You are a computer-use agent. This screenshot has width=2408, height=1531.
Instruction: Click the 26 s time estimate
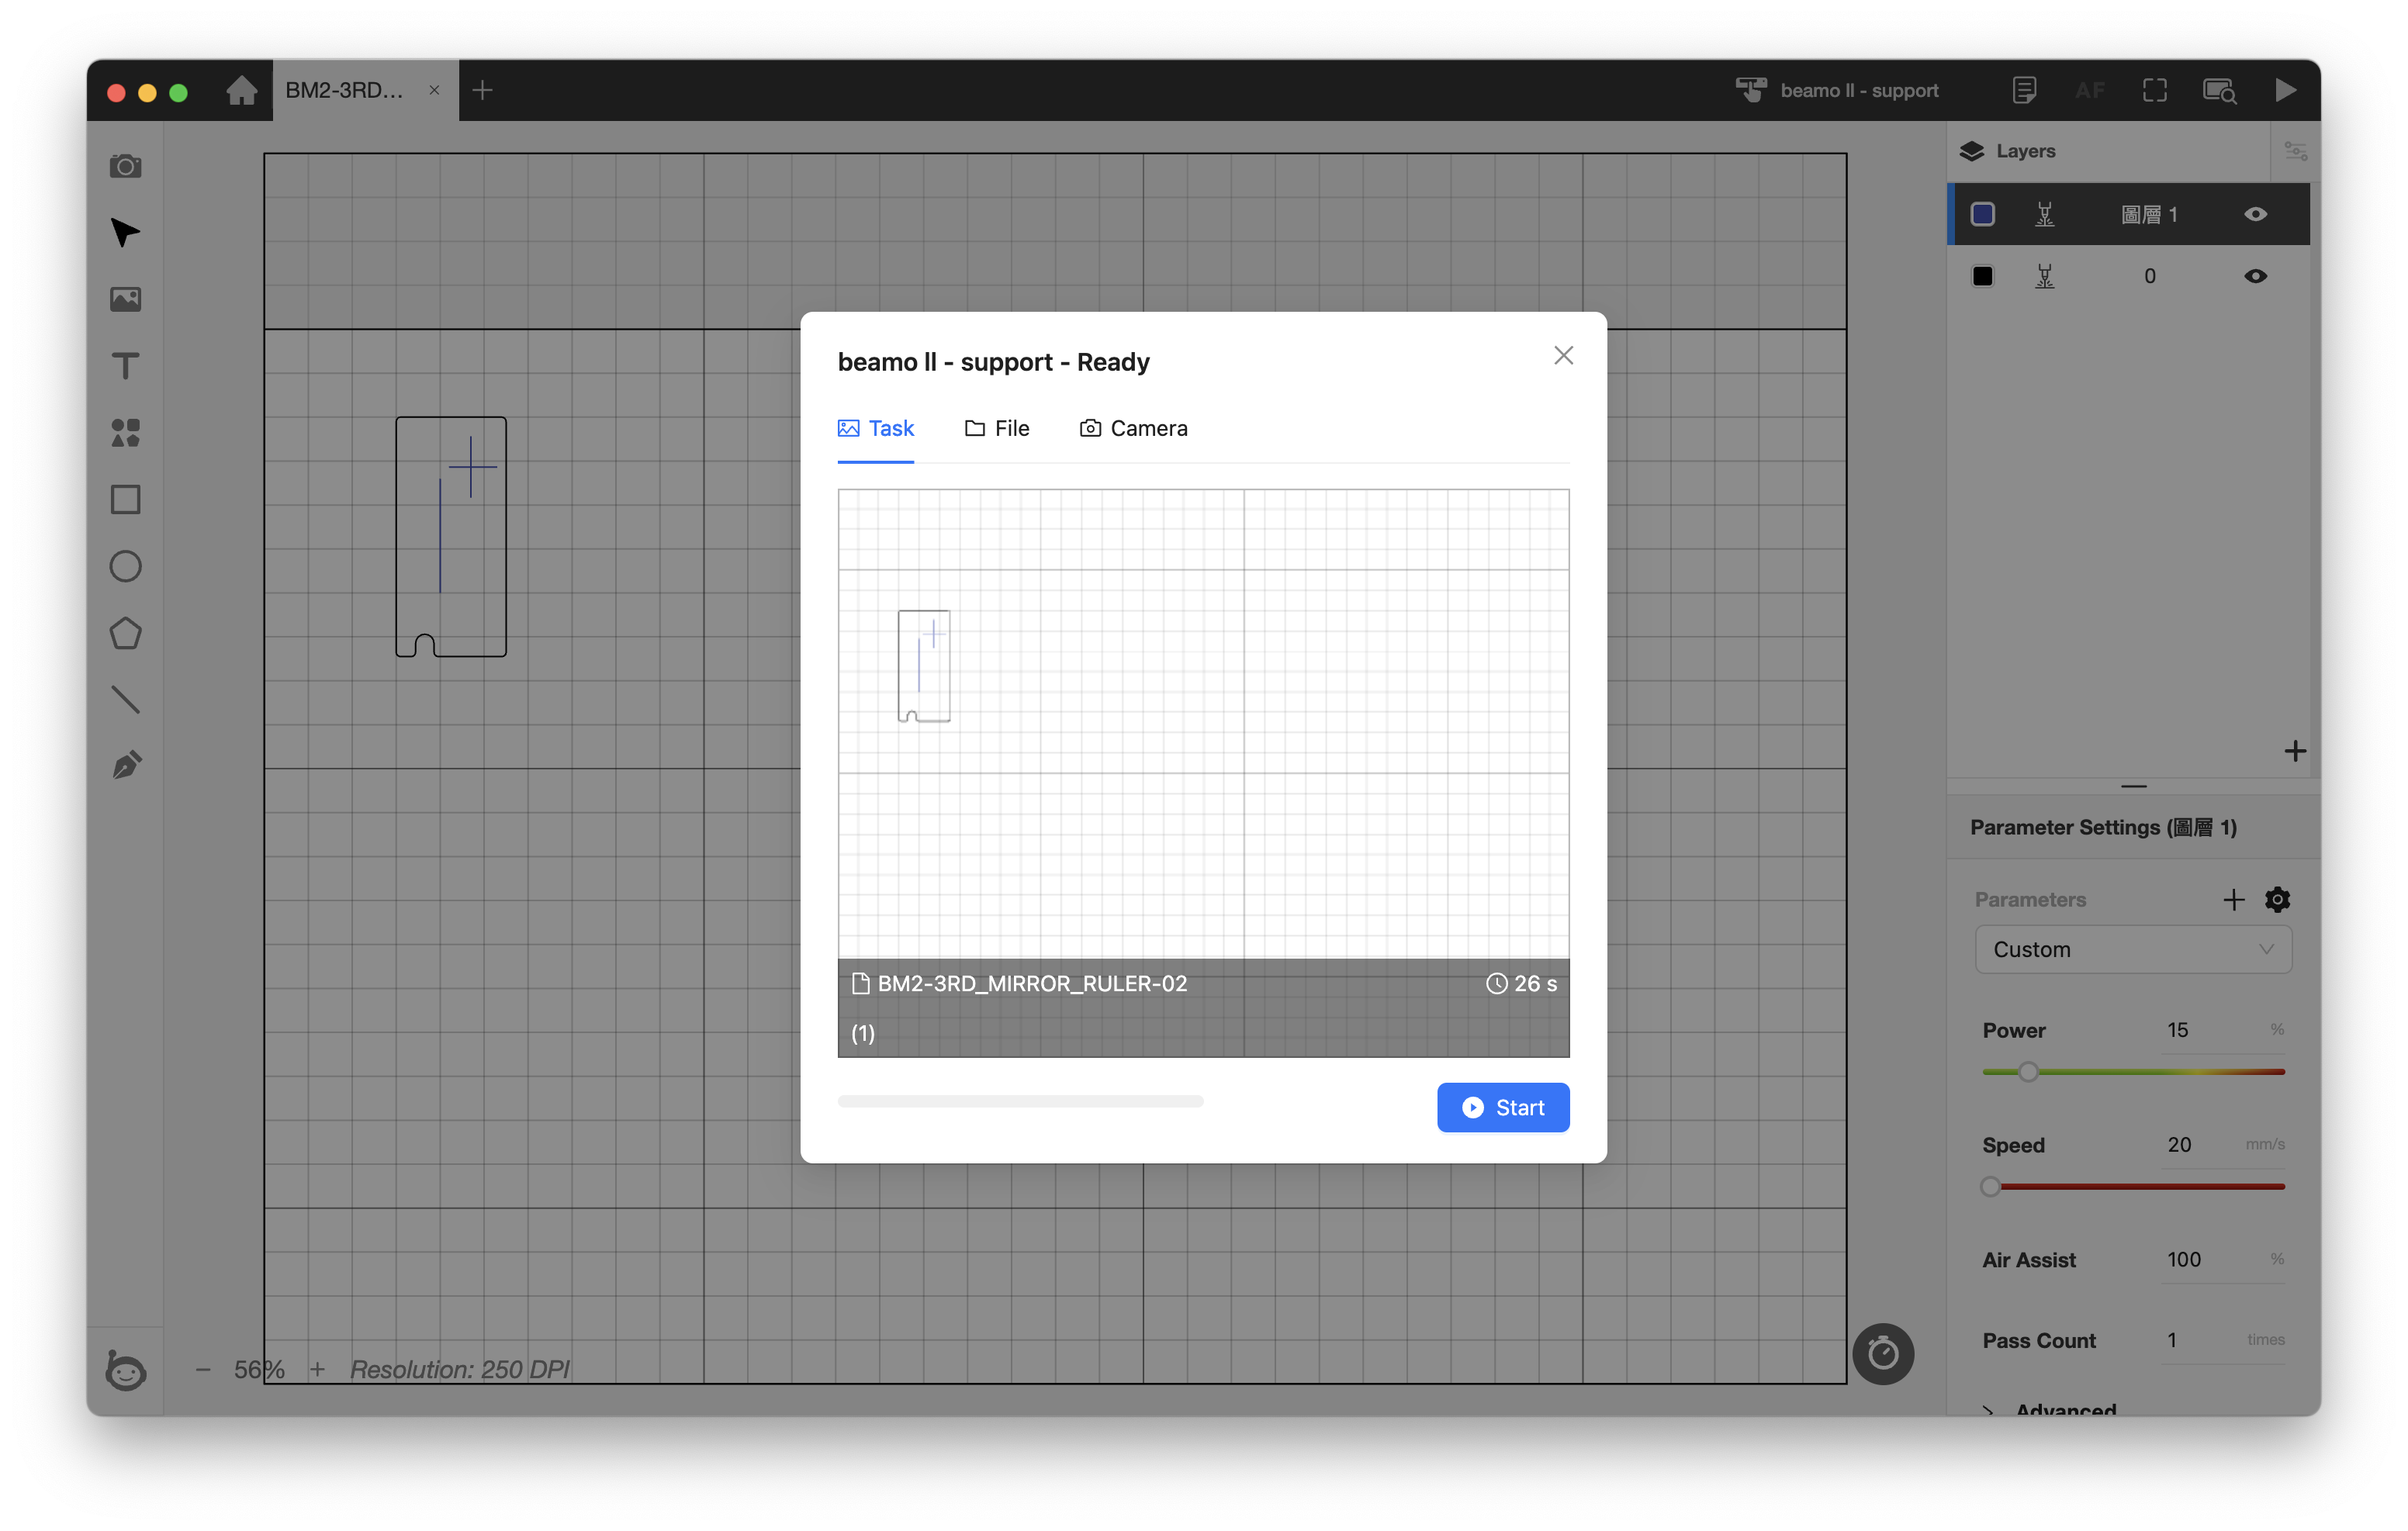pyautogui.click(x=1522, y=983)
